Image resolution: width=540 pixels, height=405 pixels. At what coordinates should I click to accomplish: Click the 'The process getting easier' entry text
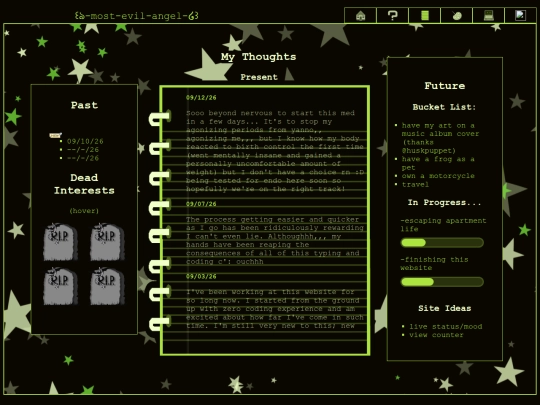coord(275,240)
